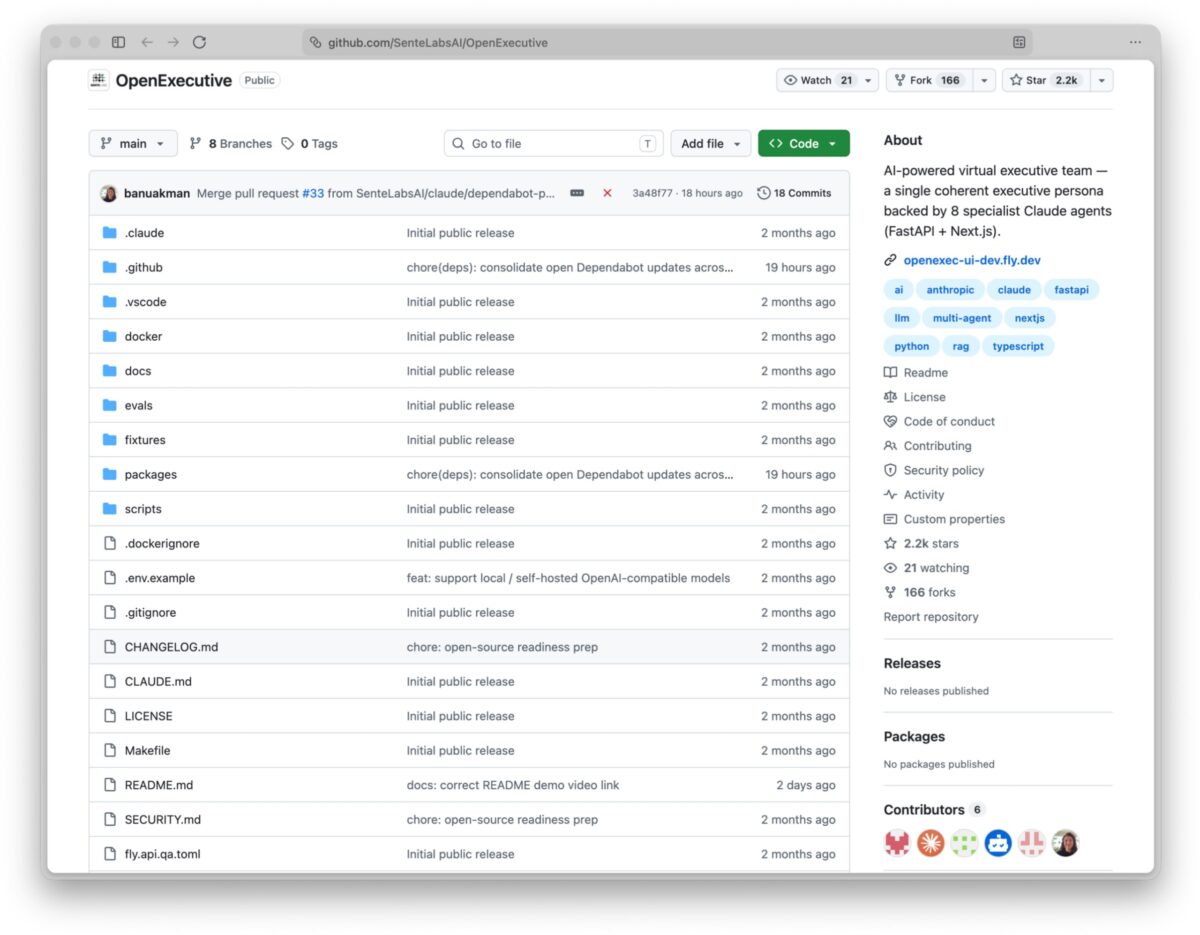Click the green pixel contributor avatar
Viewport: 1200px width, 935px height.
point(964,843)
